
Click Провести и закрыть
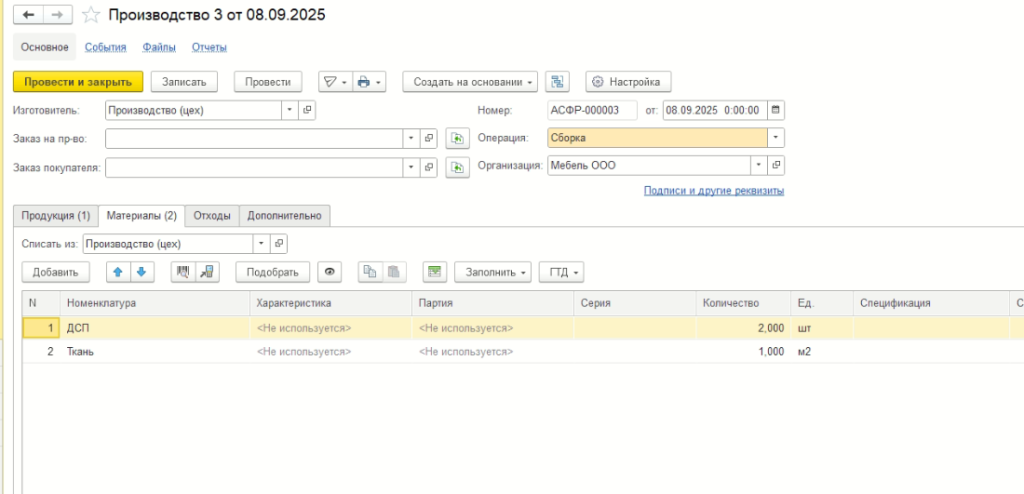[x=78, y=82]
